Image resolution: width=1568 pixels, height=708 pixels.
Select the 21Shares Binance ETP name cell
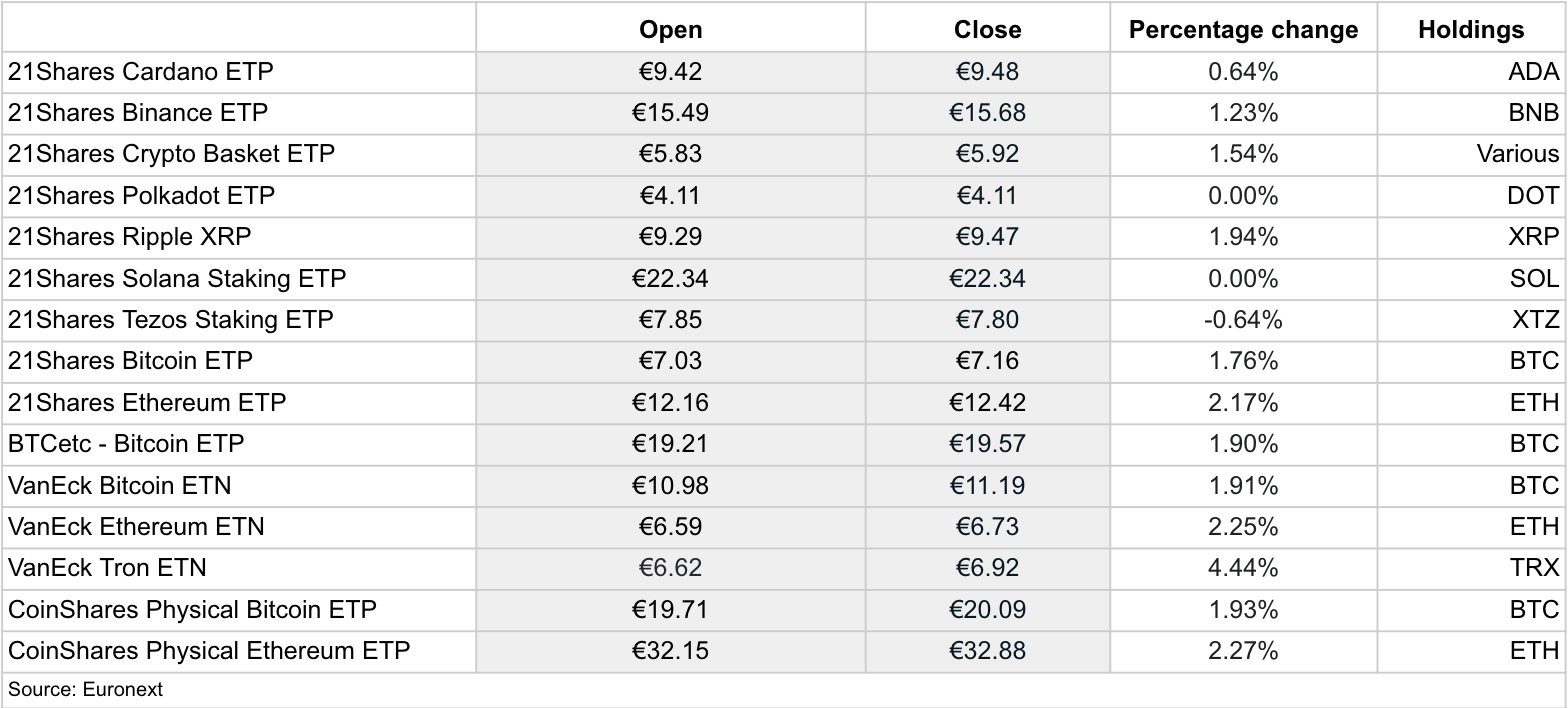point(138,113)
